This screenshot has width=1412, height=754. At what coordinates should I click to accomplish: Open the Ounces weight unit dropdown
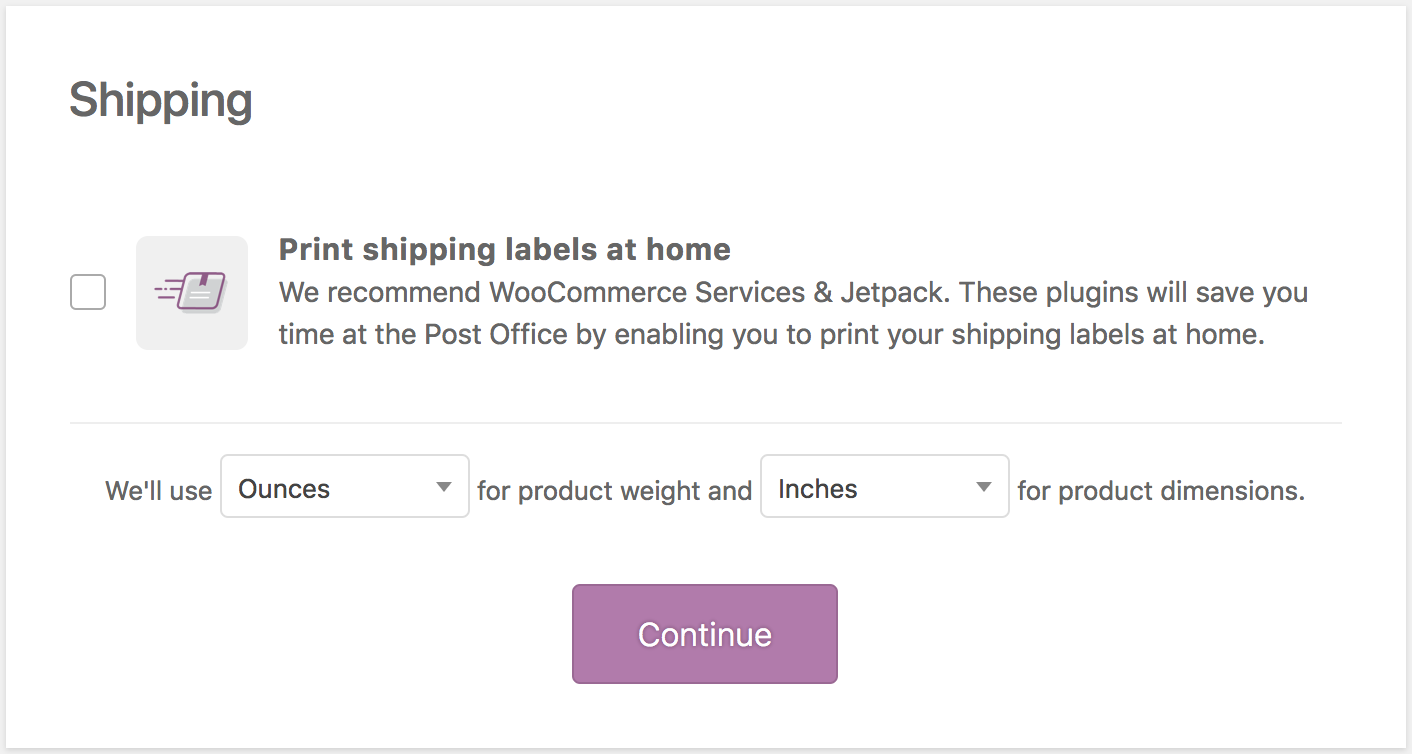coord(345,487)
